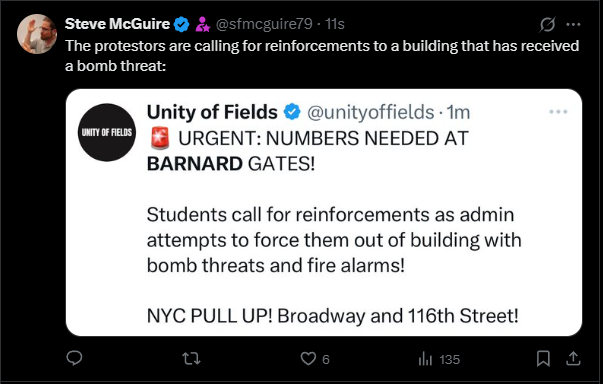Open three-dot menu on quoted tweet
This screenshot has height=384, width=603.
pyautogui.click(x=558, y=112)
